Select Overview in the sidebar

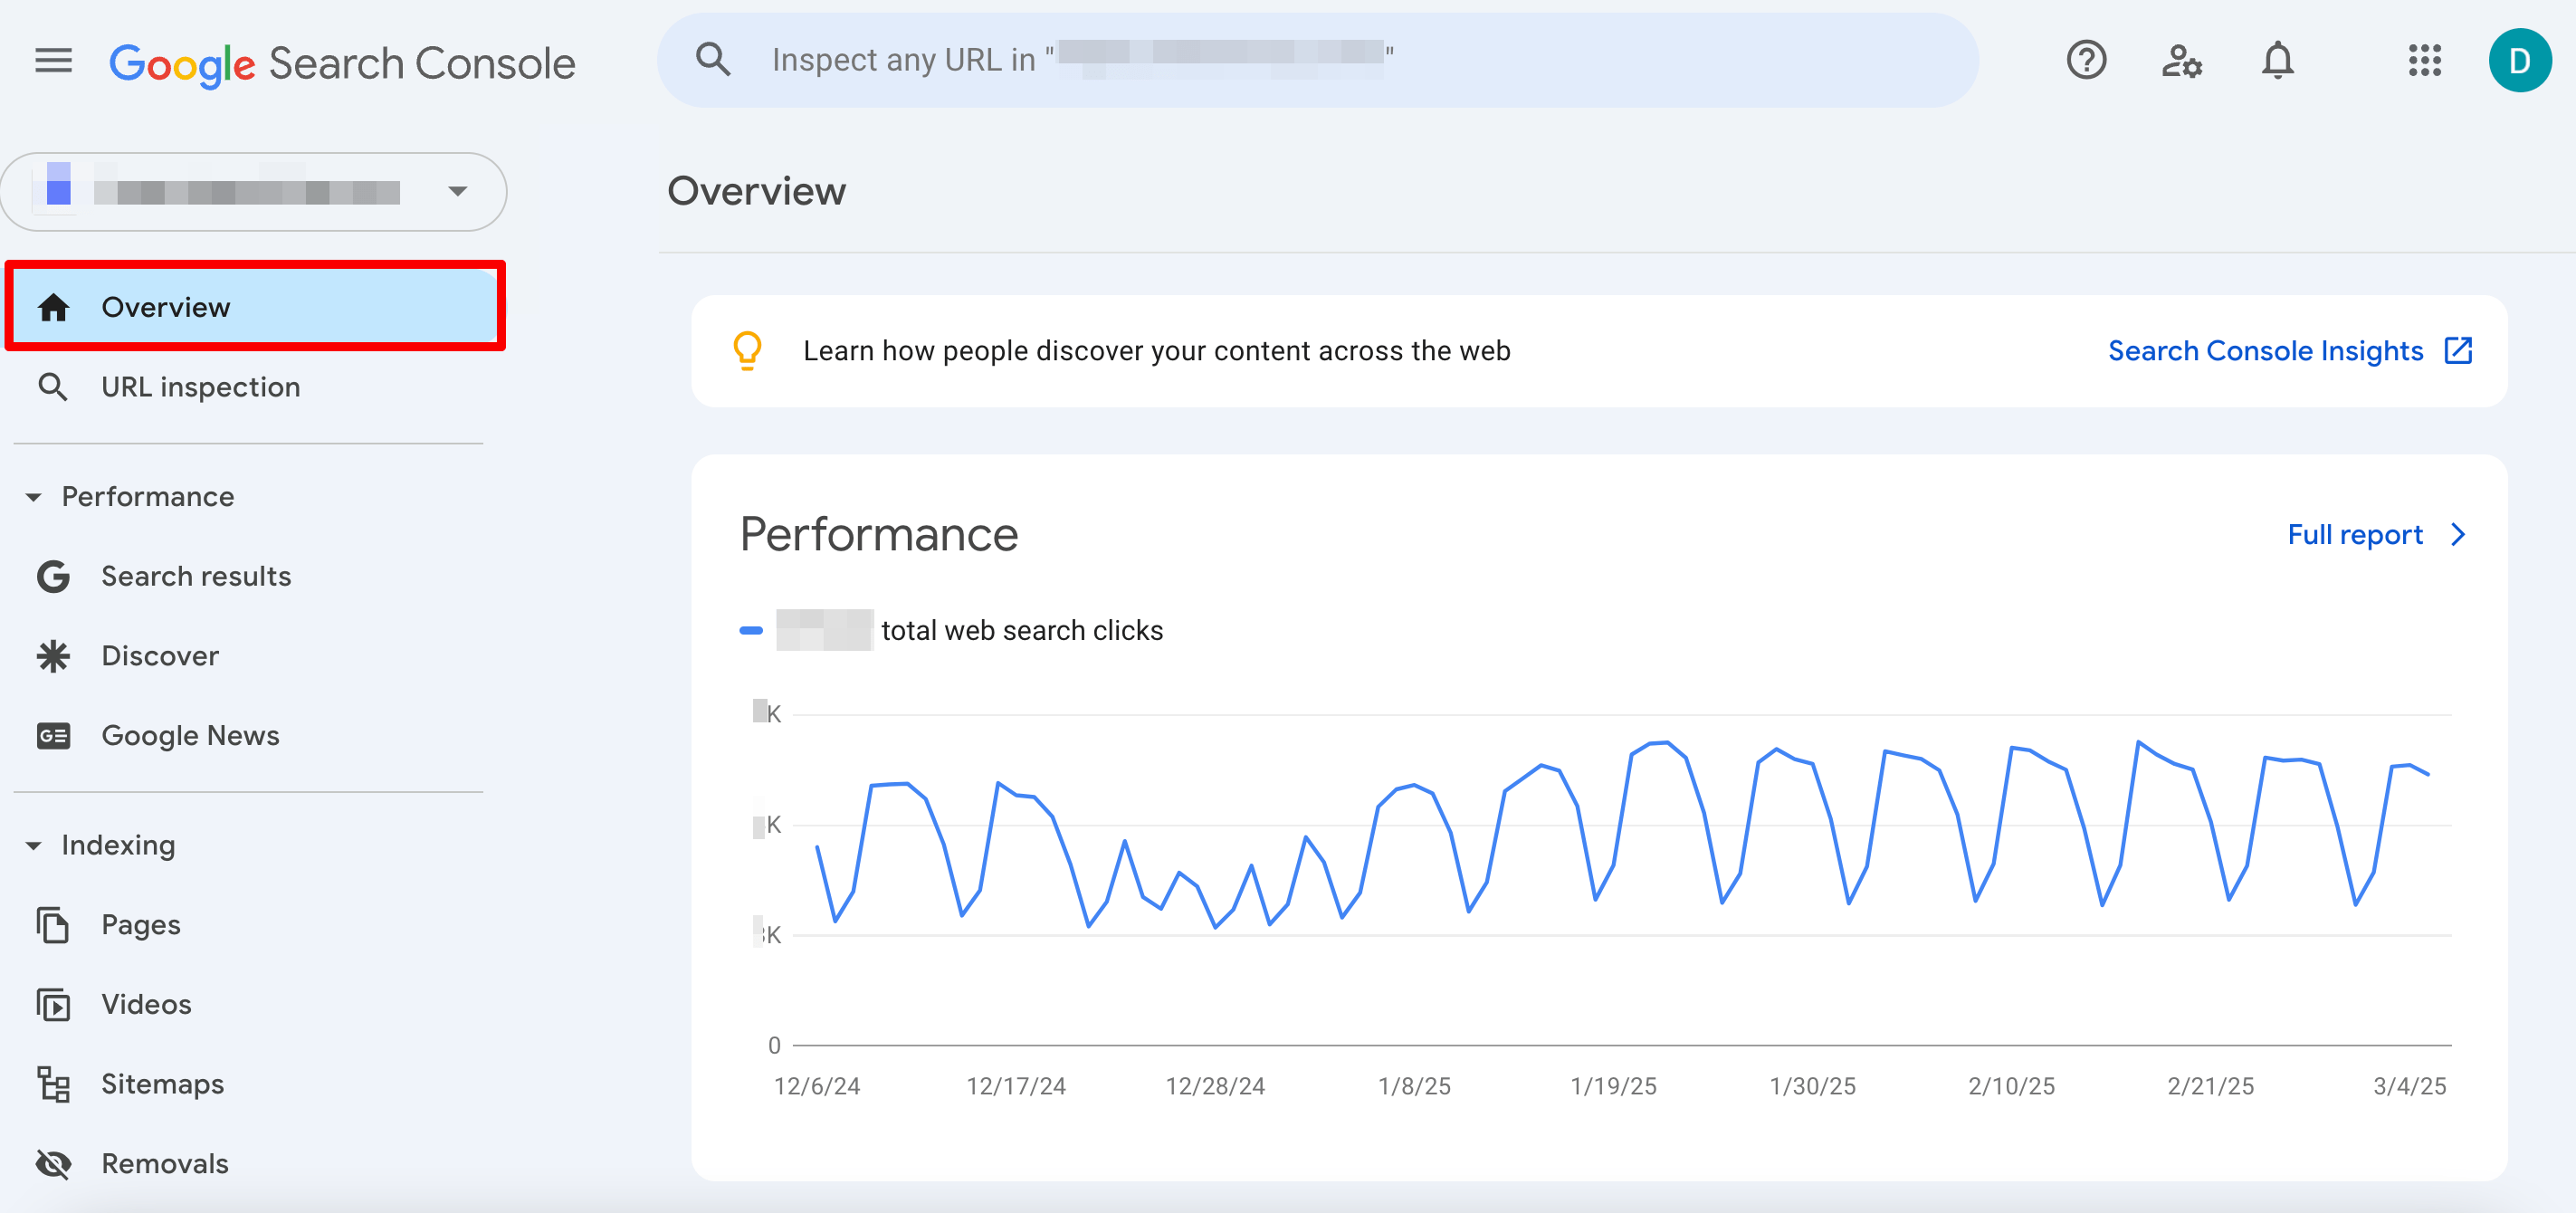click(166, 307)
